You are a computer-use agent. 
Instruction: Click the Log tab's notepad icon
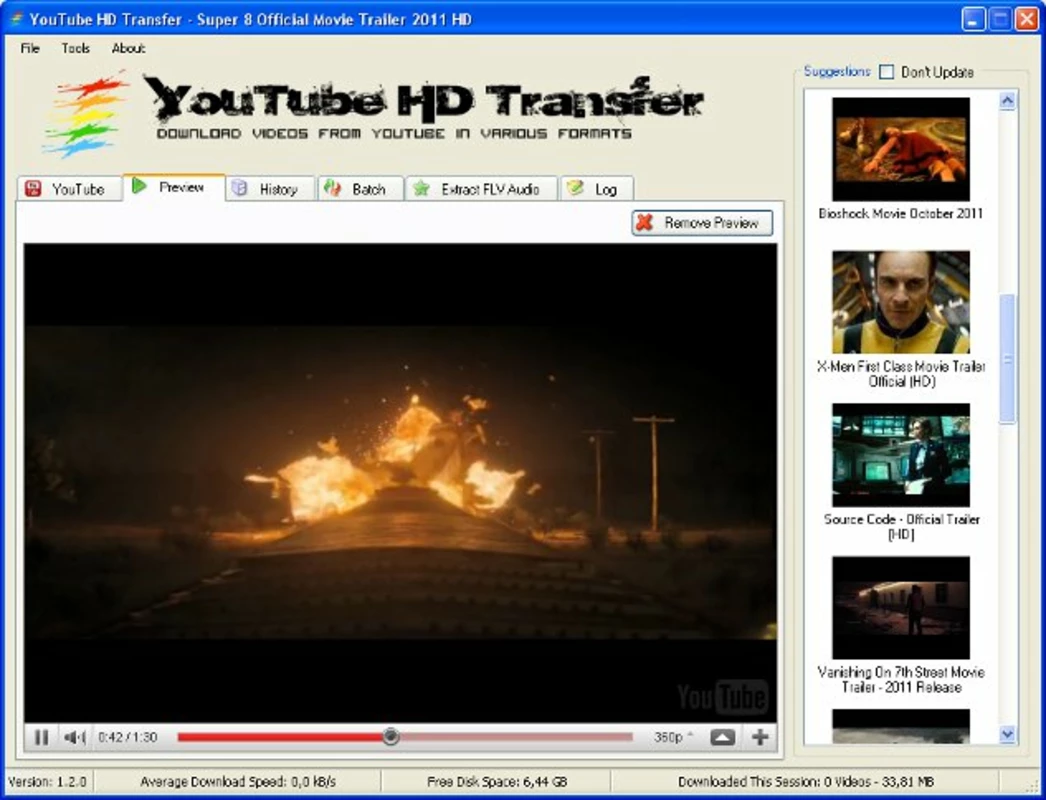[x=575, y=188]
